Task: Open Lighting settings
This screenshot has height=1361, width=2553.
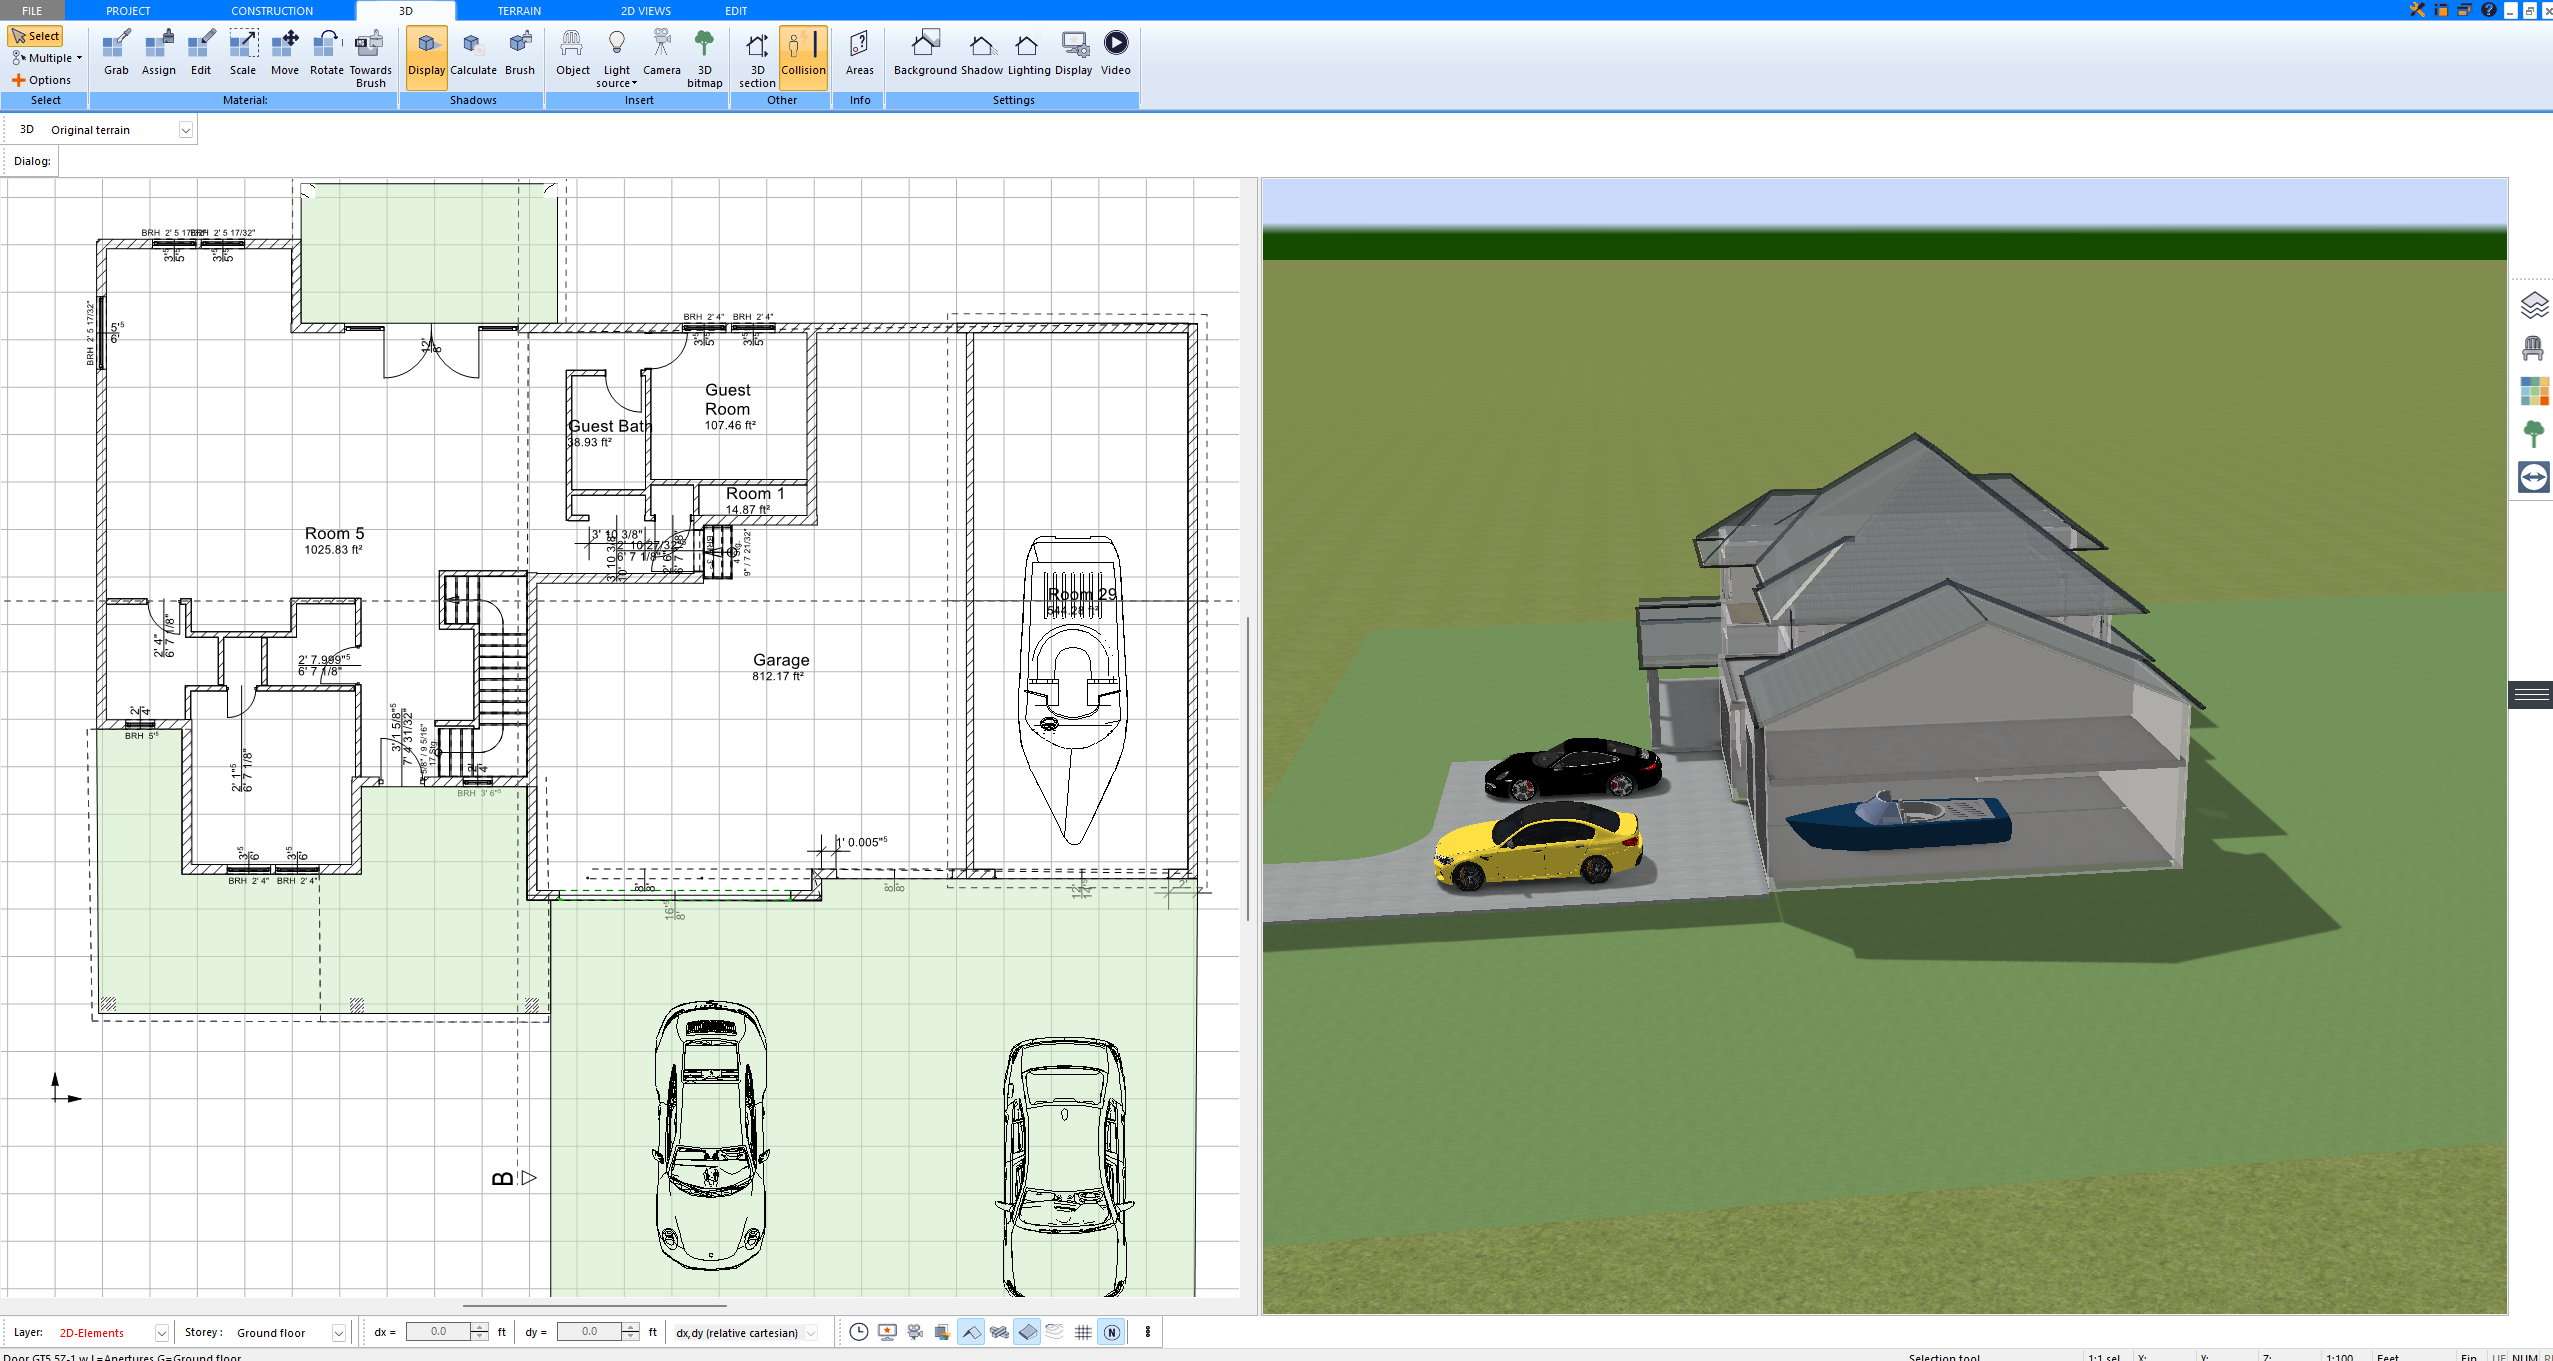Action: coord(1024,52)
